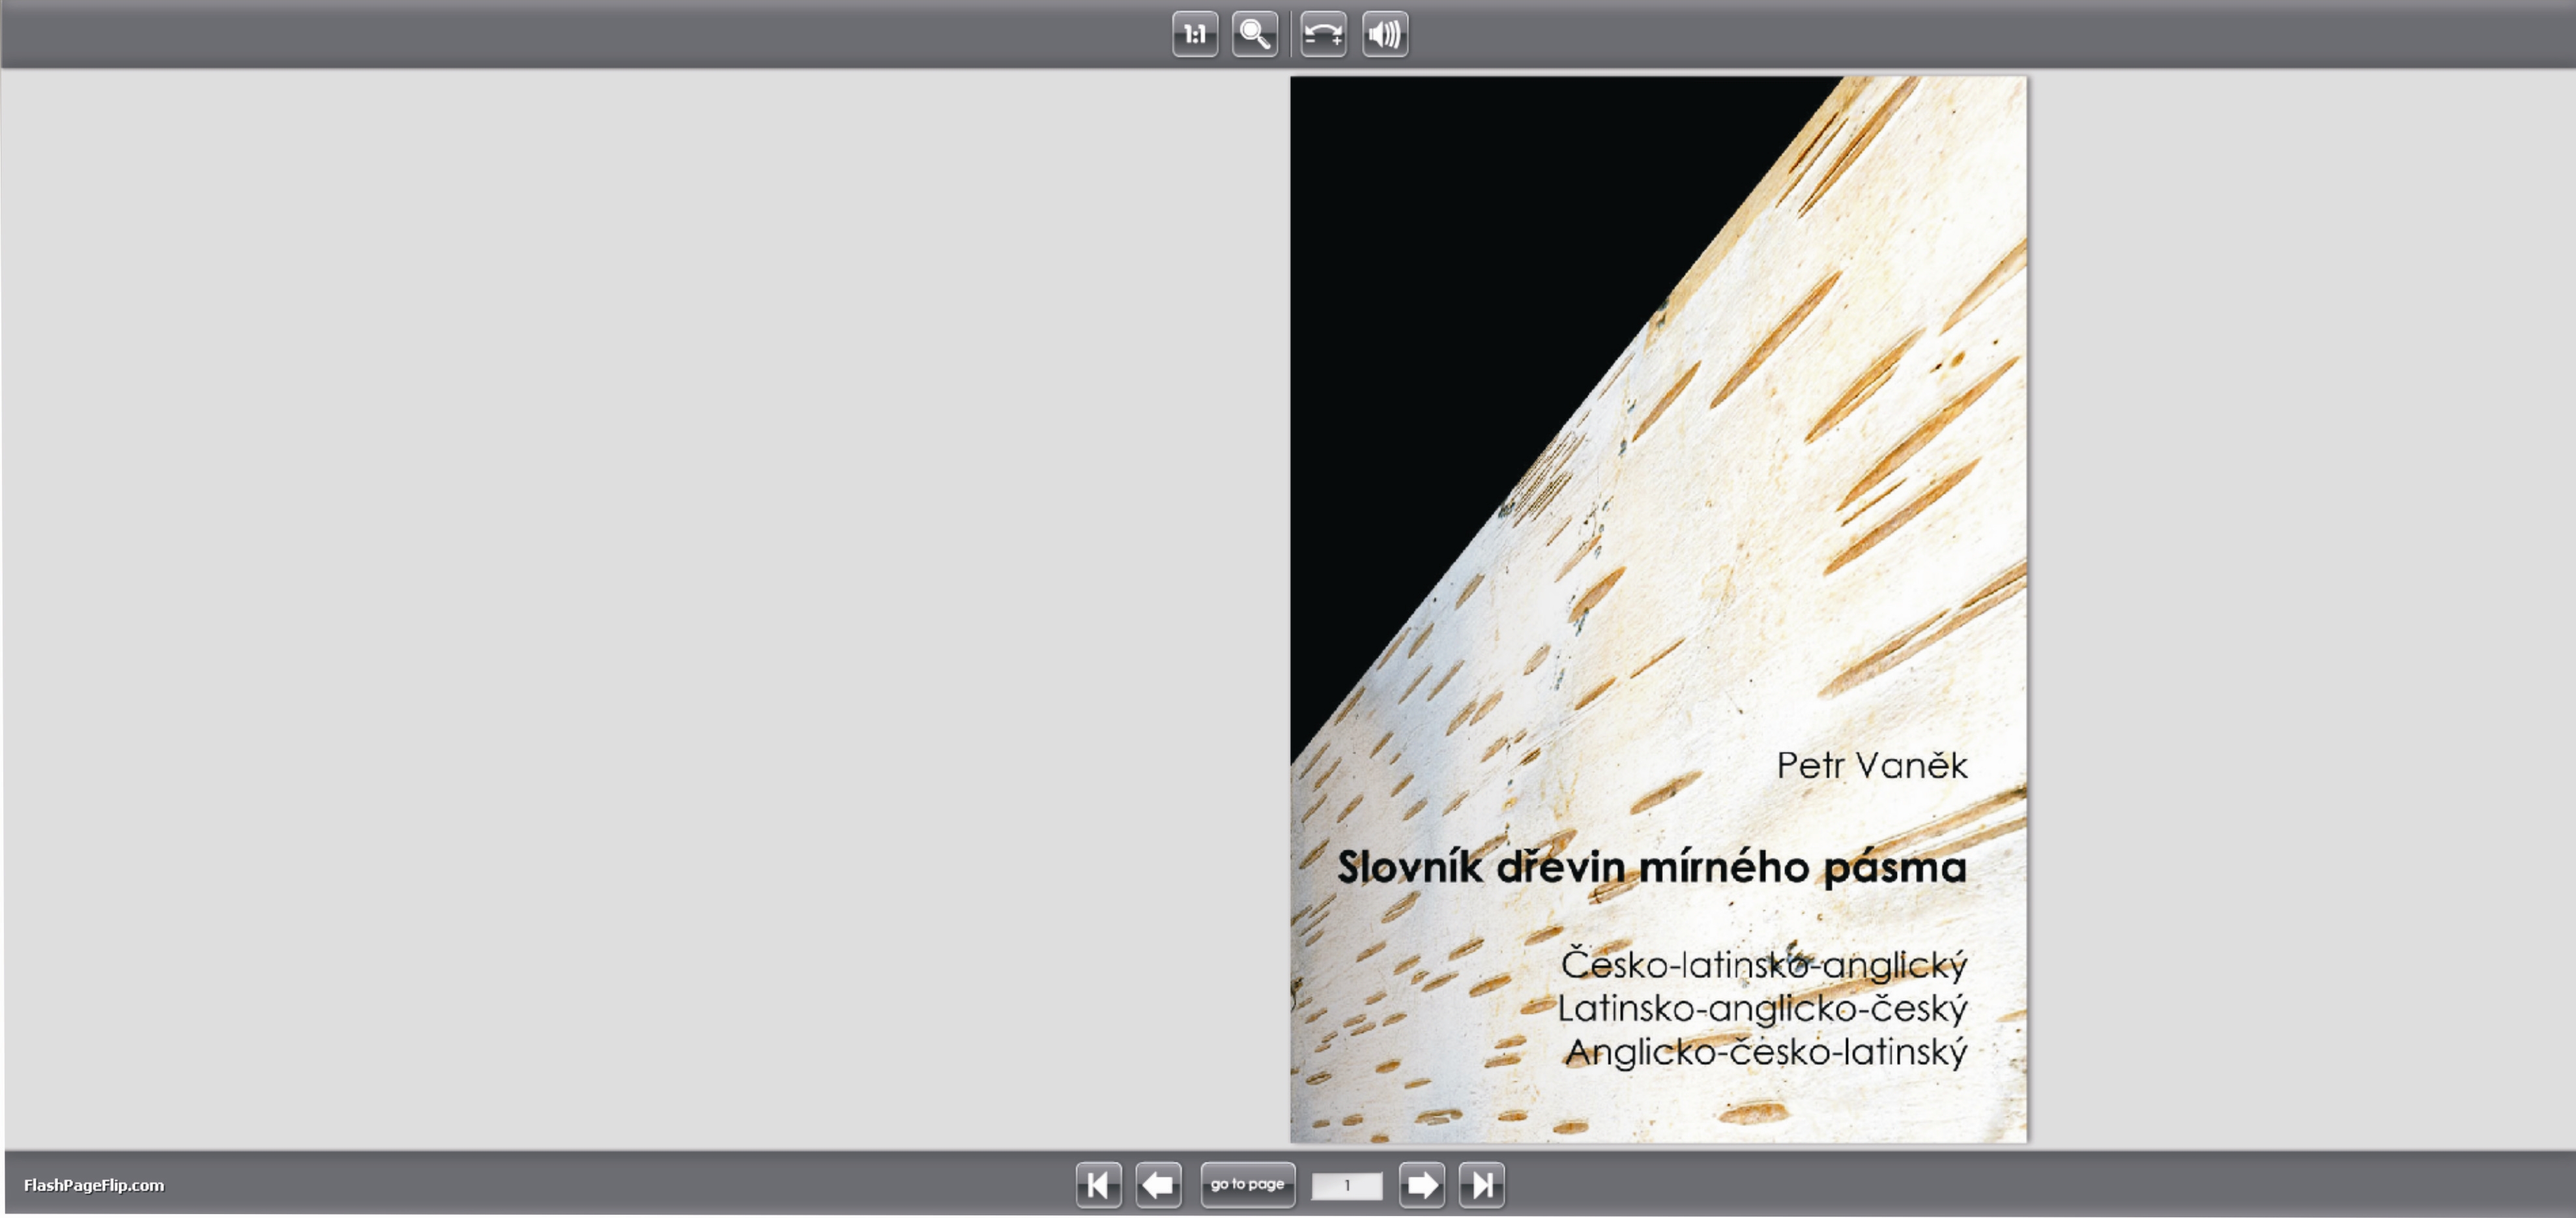Screen dimensions: 2576x1218
Task: Click the Anglicko-česko-latinský subtitle
Action: click(x=1766, y=1052)
